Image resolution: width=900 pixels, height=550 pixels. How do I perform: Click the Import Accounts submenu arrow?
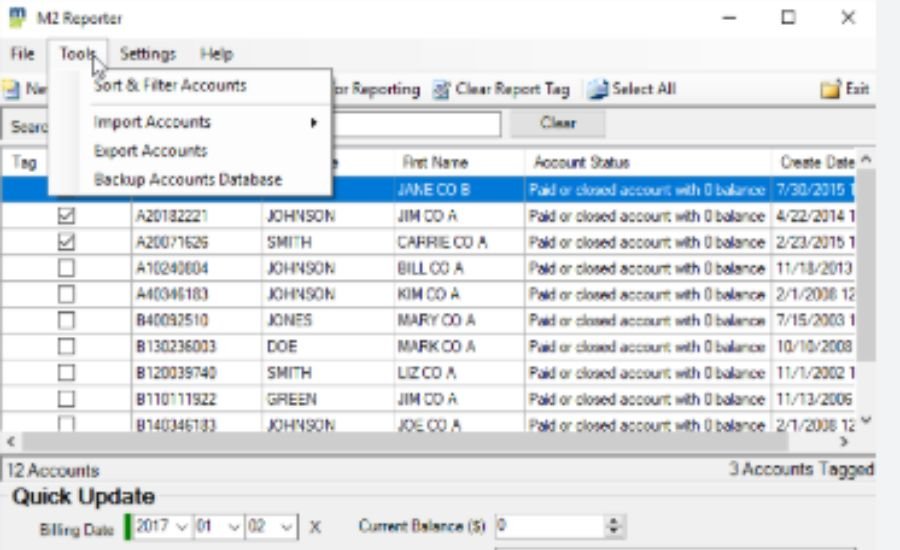[313, 122]
